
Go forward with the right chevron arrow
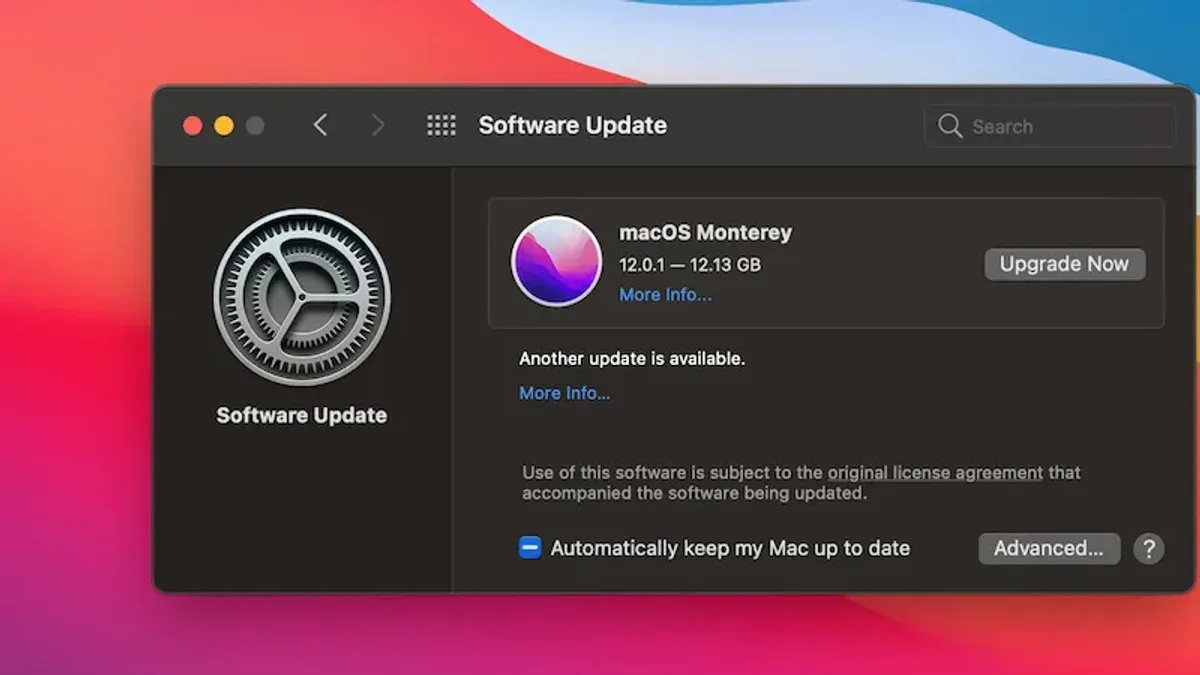[378, 125]
